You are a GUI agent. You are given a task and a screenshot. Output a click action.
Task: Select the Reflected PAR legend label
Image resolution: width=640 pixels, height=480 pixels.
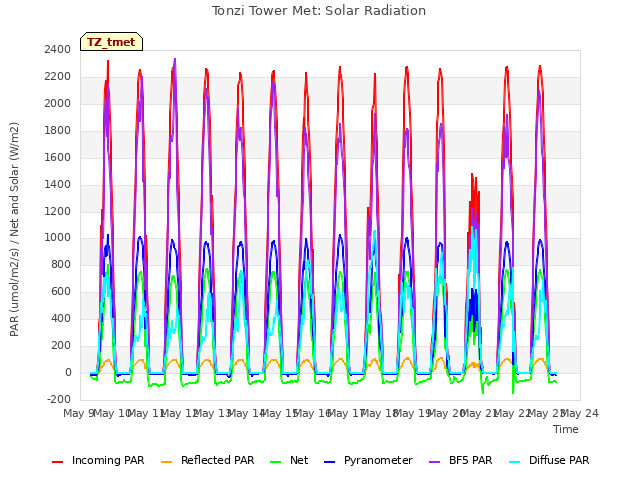[x=218, y=460]
